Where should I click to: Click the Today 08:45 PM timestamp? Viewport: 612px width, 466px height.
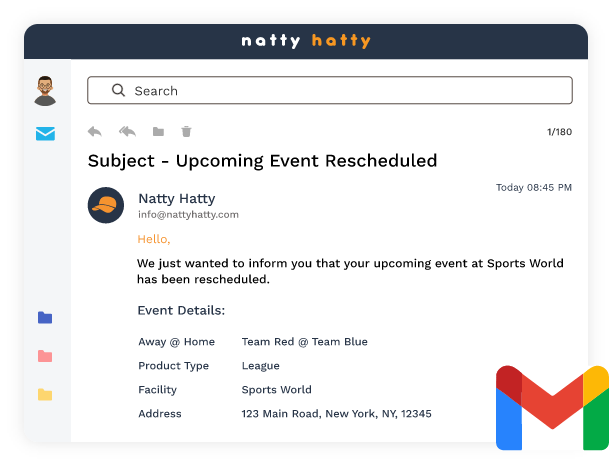[534, 187]
